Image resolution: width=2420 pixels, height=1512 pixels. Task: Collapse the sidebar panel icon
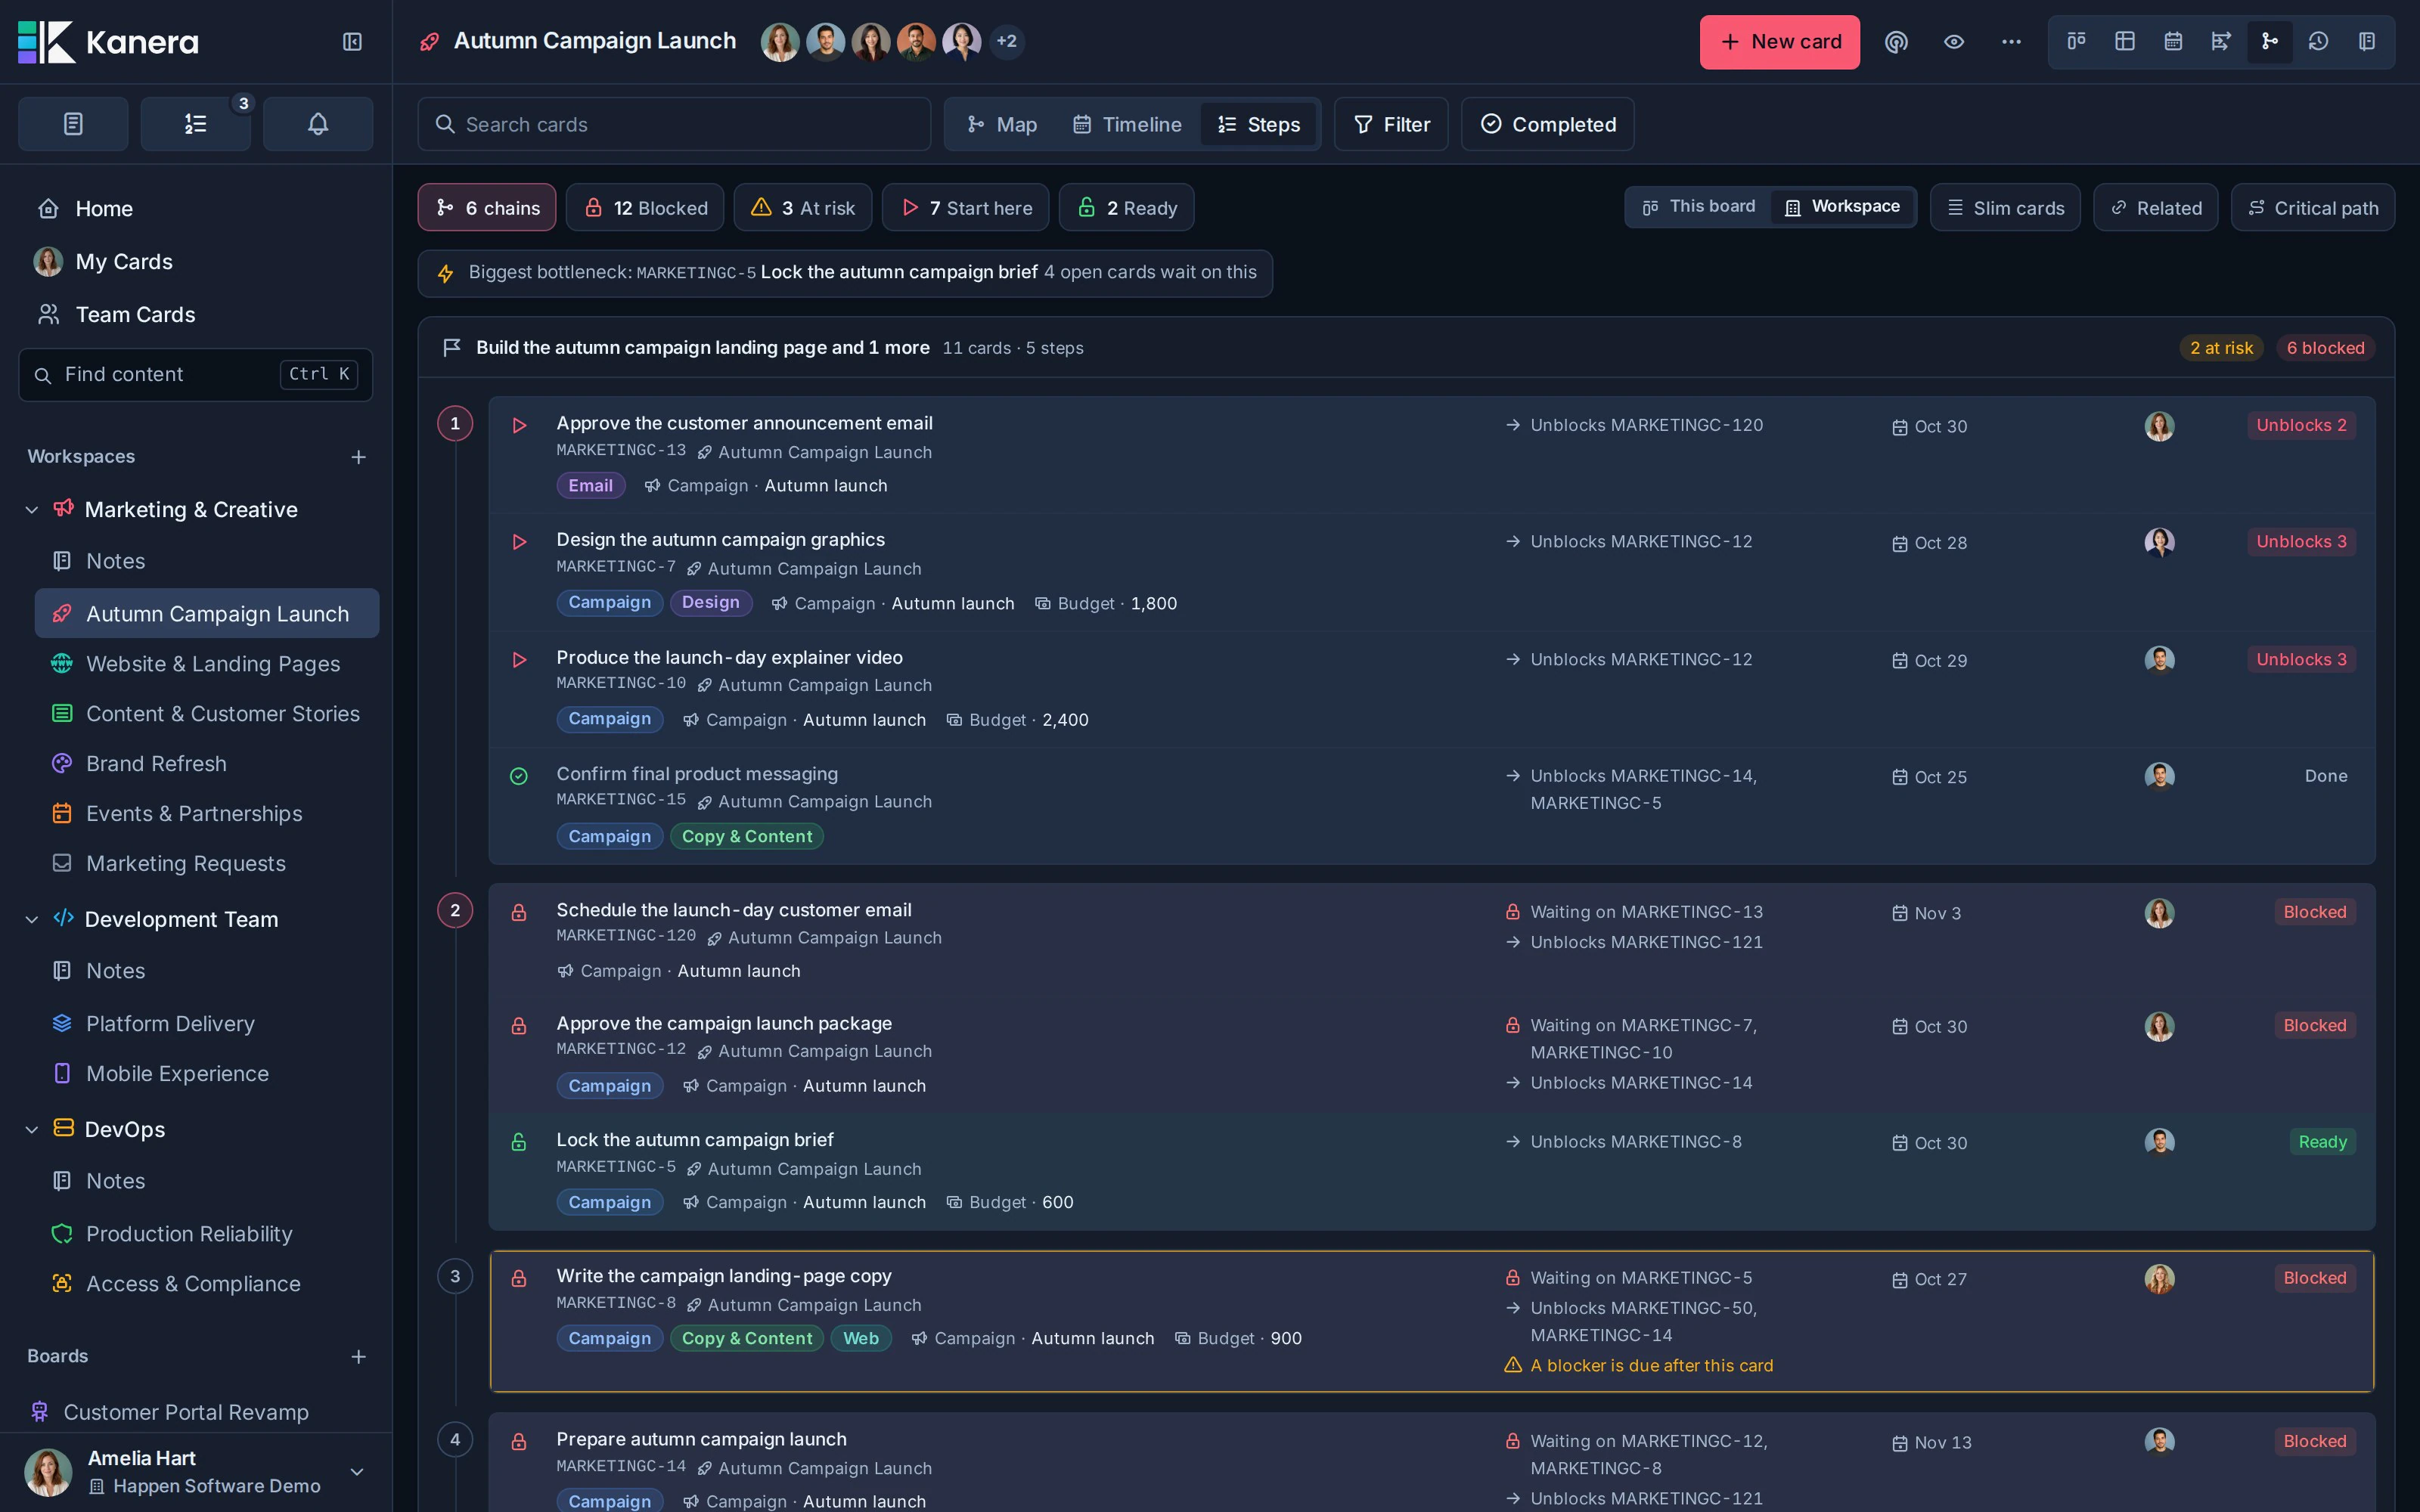coord(352,42)
